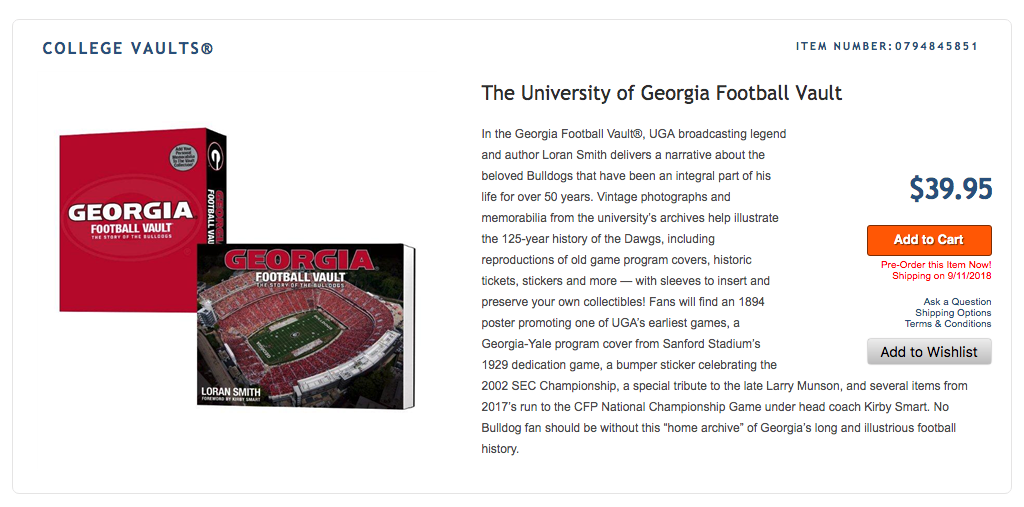1024x507 pixels.
Task: Click the orange Add to Cart button
Action: [x=929, y=240]
